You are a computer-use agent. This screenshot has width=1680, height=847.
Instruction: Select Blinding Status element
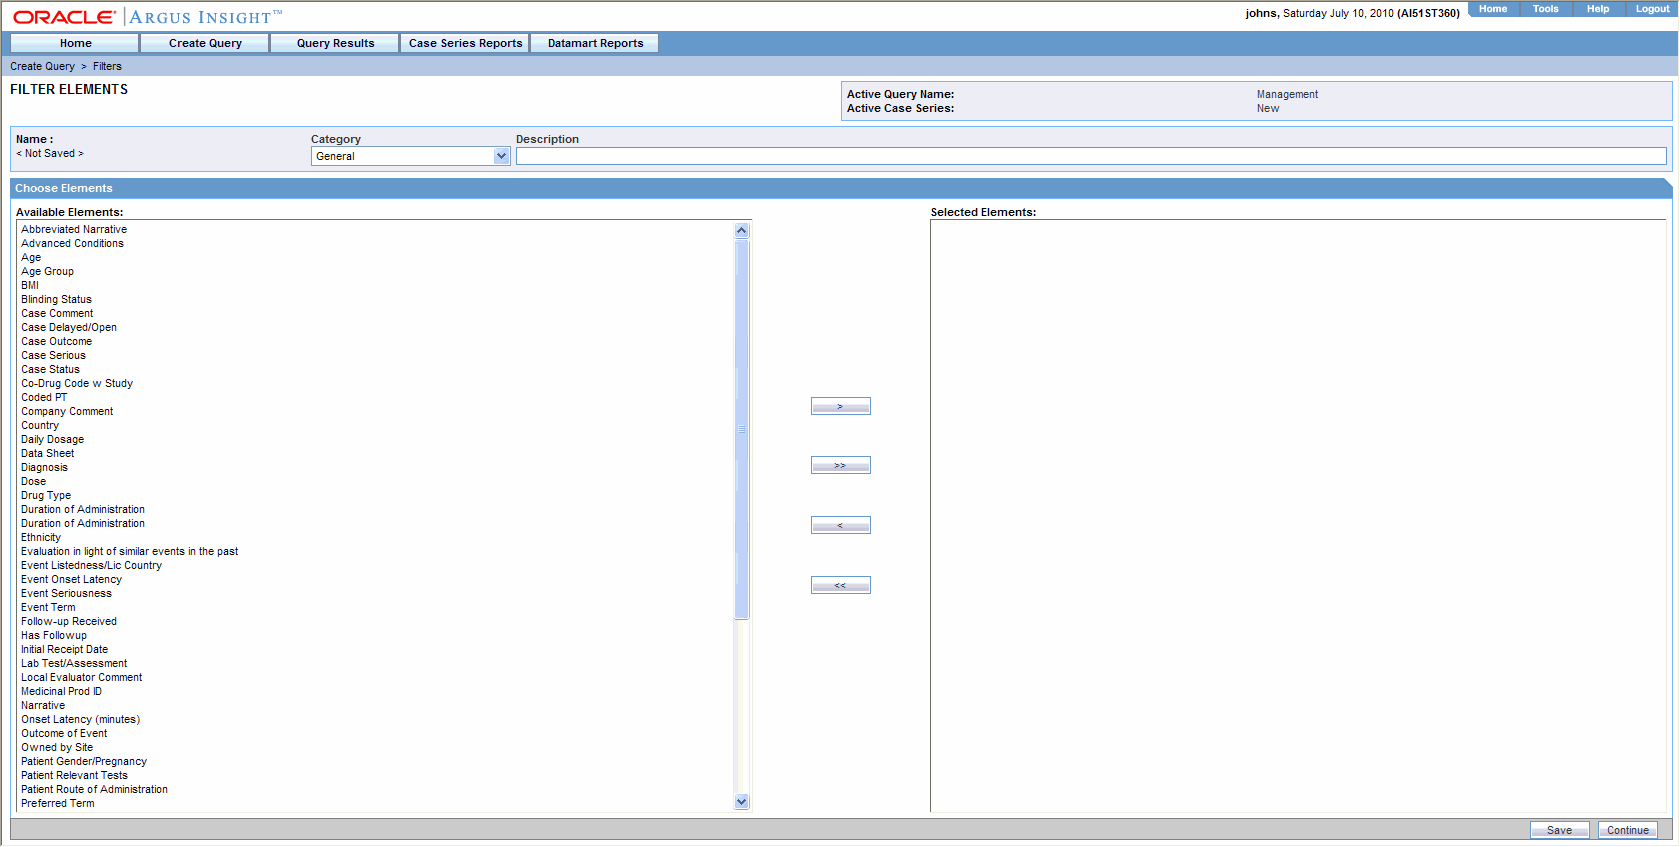[x=56, y=299]
